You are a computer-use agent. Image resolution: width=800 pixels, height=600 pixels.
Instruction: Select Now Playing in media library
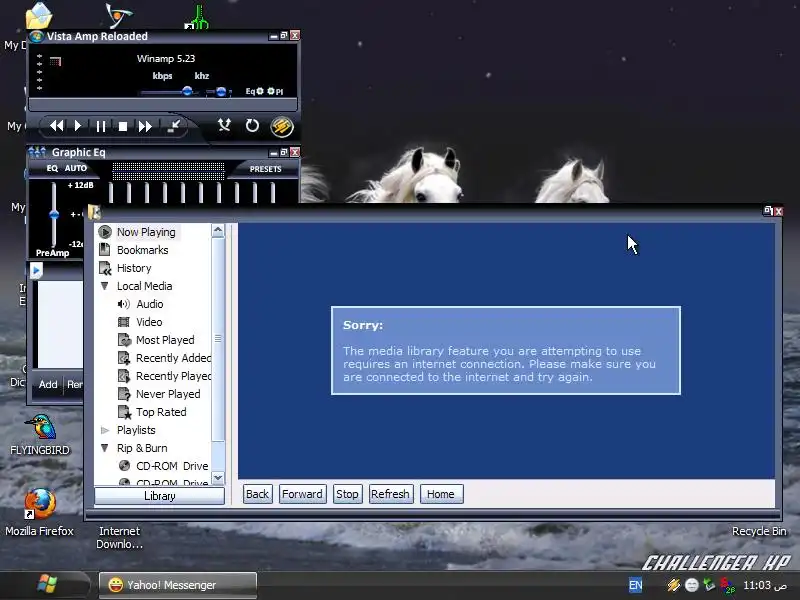(x=146, y=232)
